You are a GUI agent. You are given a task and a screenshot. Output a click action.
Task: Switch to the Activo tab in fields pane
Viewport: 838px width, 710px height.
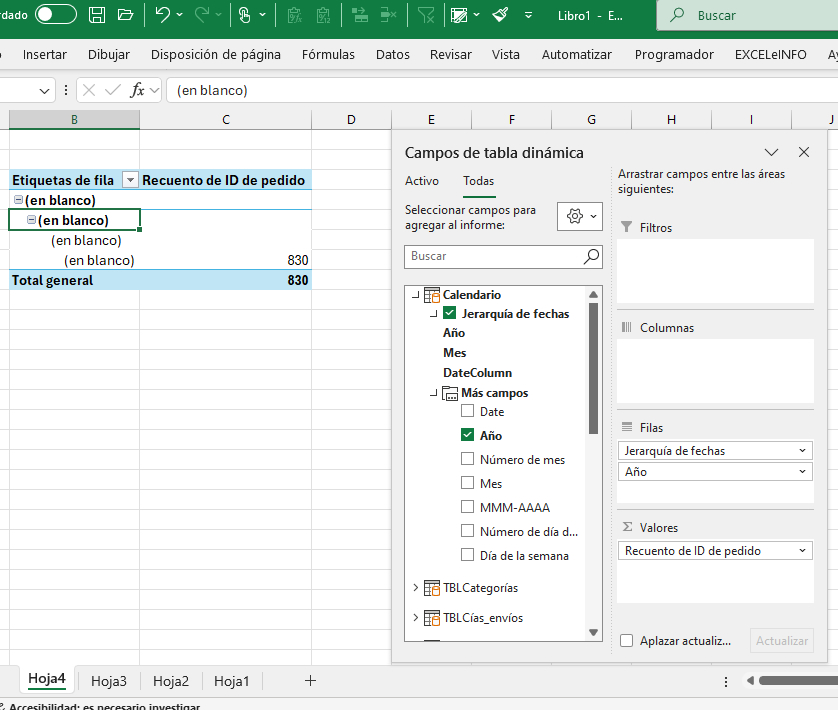coord(421,181)
